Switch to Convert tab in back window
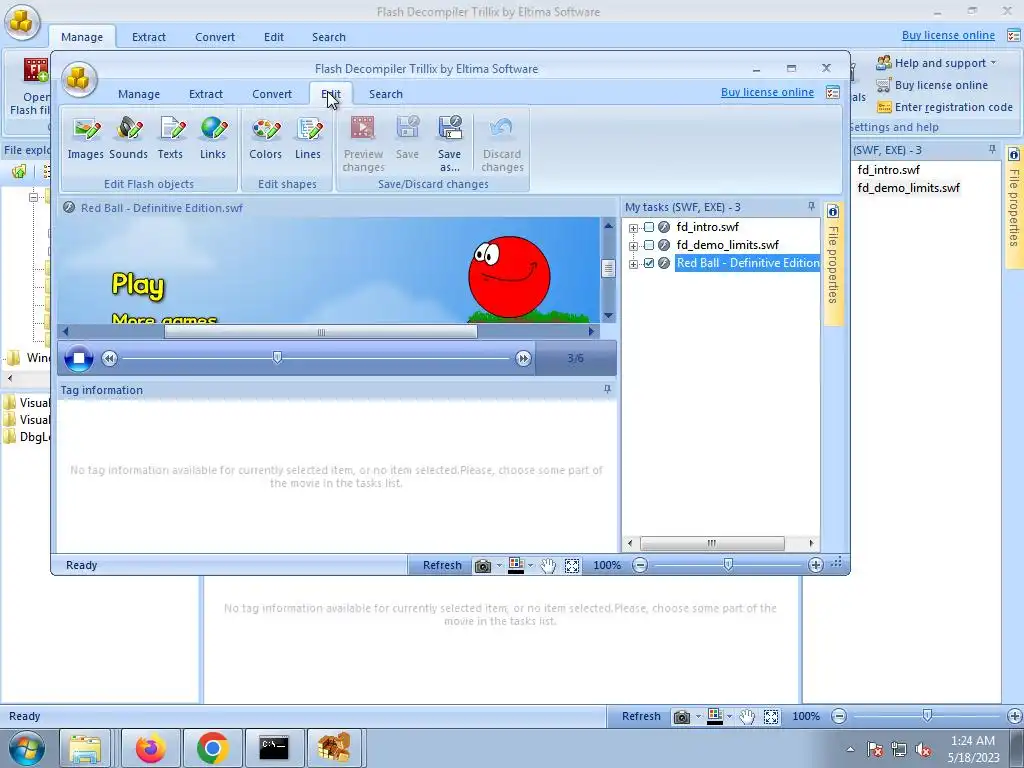Viewport: 1024px width, 768px height. coord(215,37)
